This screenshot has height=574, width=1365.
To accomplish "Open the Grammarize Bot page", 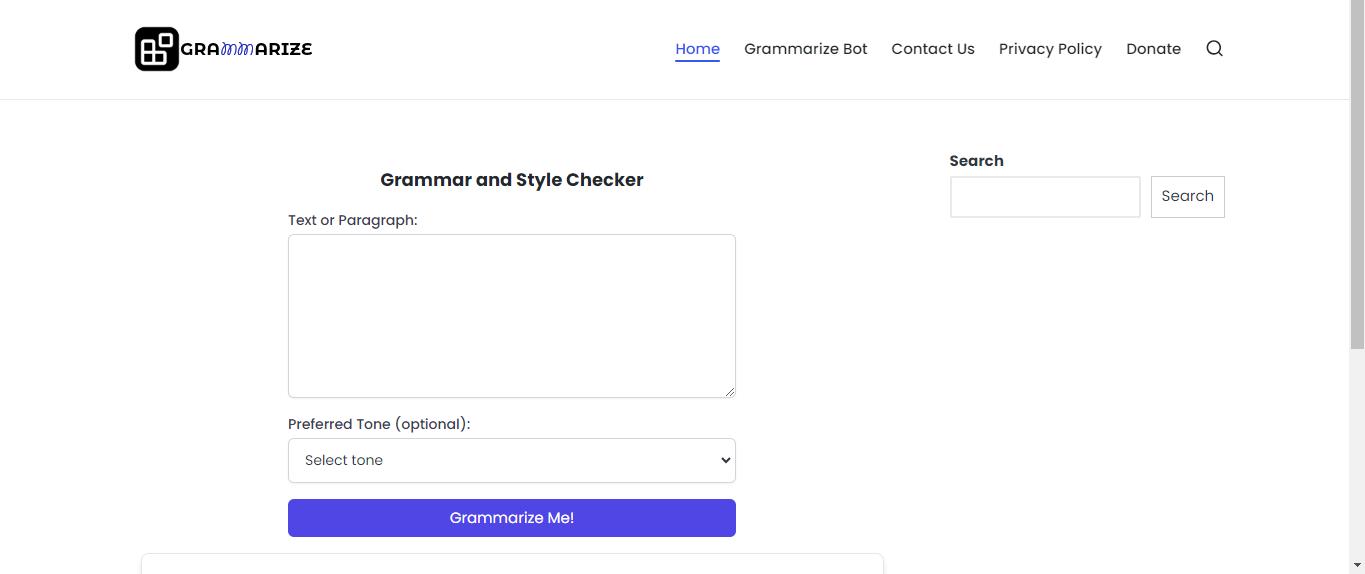I will (x=806, y=49).
